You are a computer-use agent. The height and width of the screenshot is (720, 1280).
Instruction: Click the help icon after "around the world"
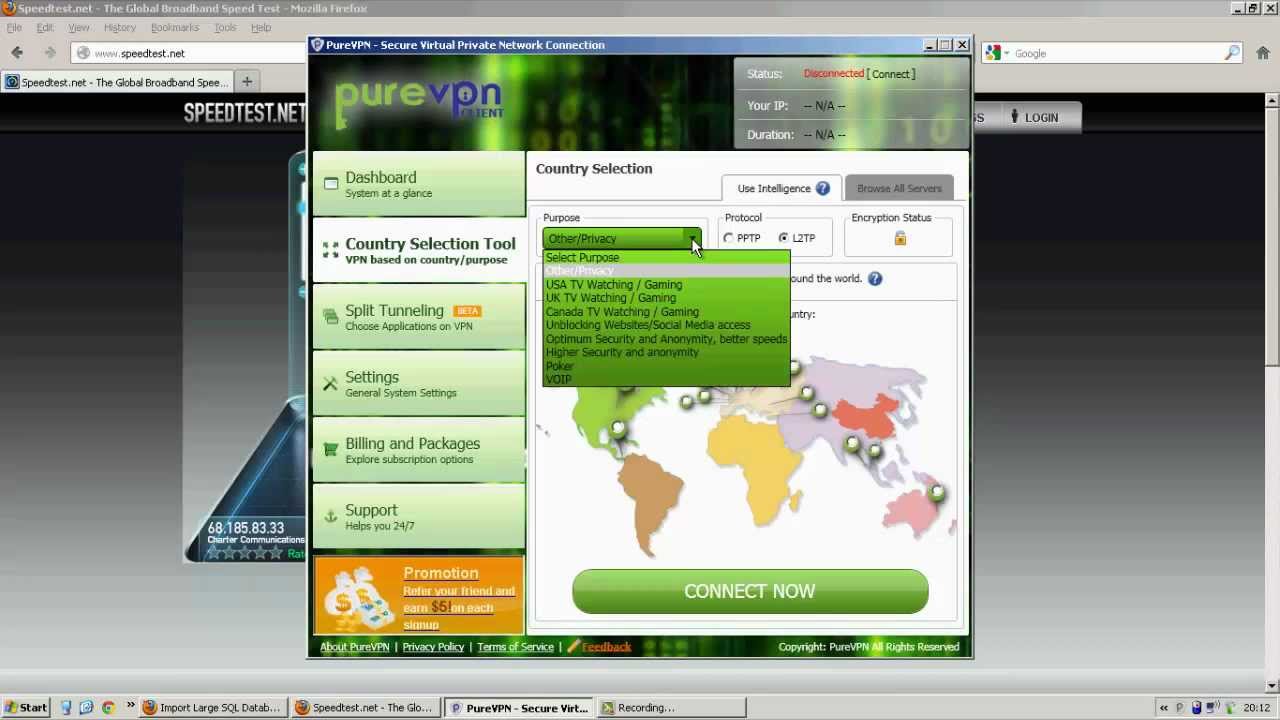875,278
